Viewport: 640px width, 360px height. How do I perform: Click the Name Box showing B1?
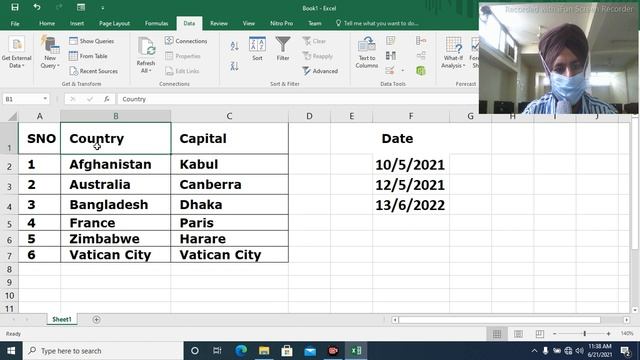point(21,99)
